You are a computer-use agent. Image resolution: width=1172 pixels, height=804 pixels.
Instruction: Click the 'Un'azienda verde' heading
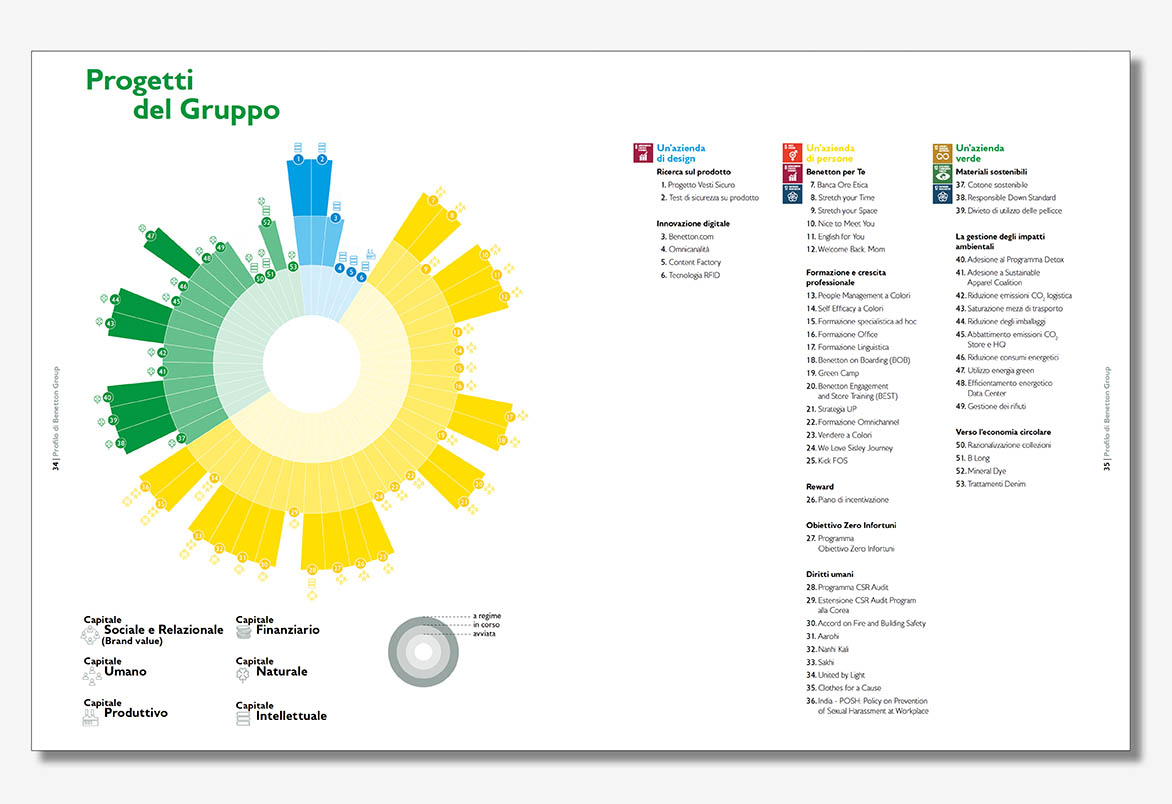coord(980,153)
